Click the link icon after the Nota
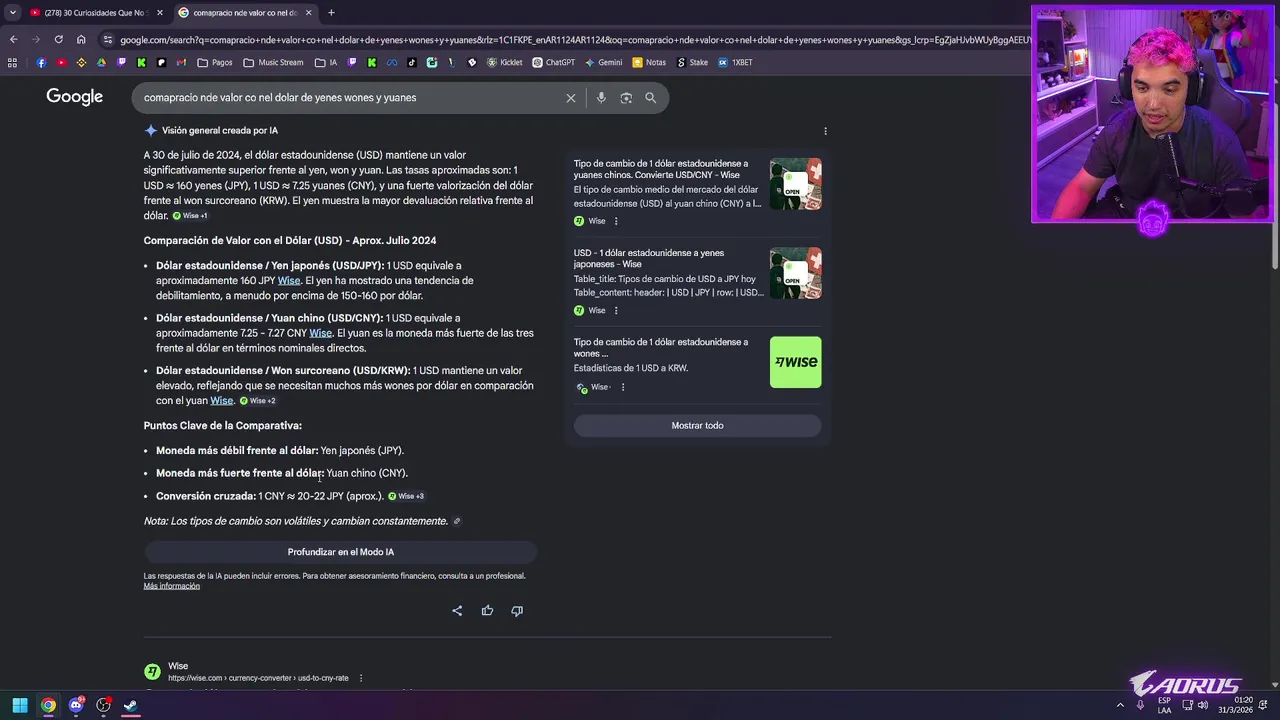The height and width of the screenshot is (720, 1280). [x=457, y=521]
